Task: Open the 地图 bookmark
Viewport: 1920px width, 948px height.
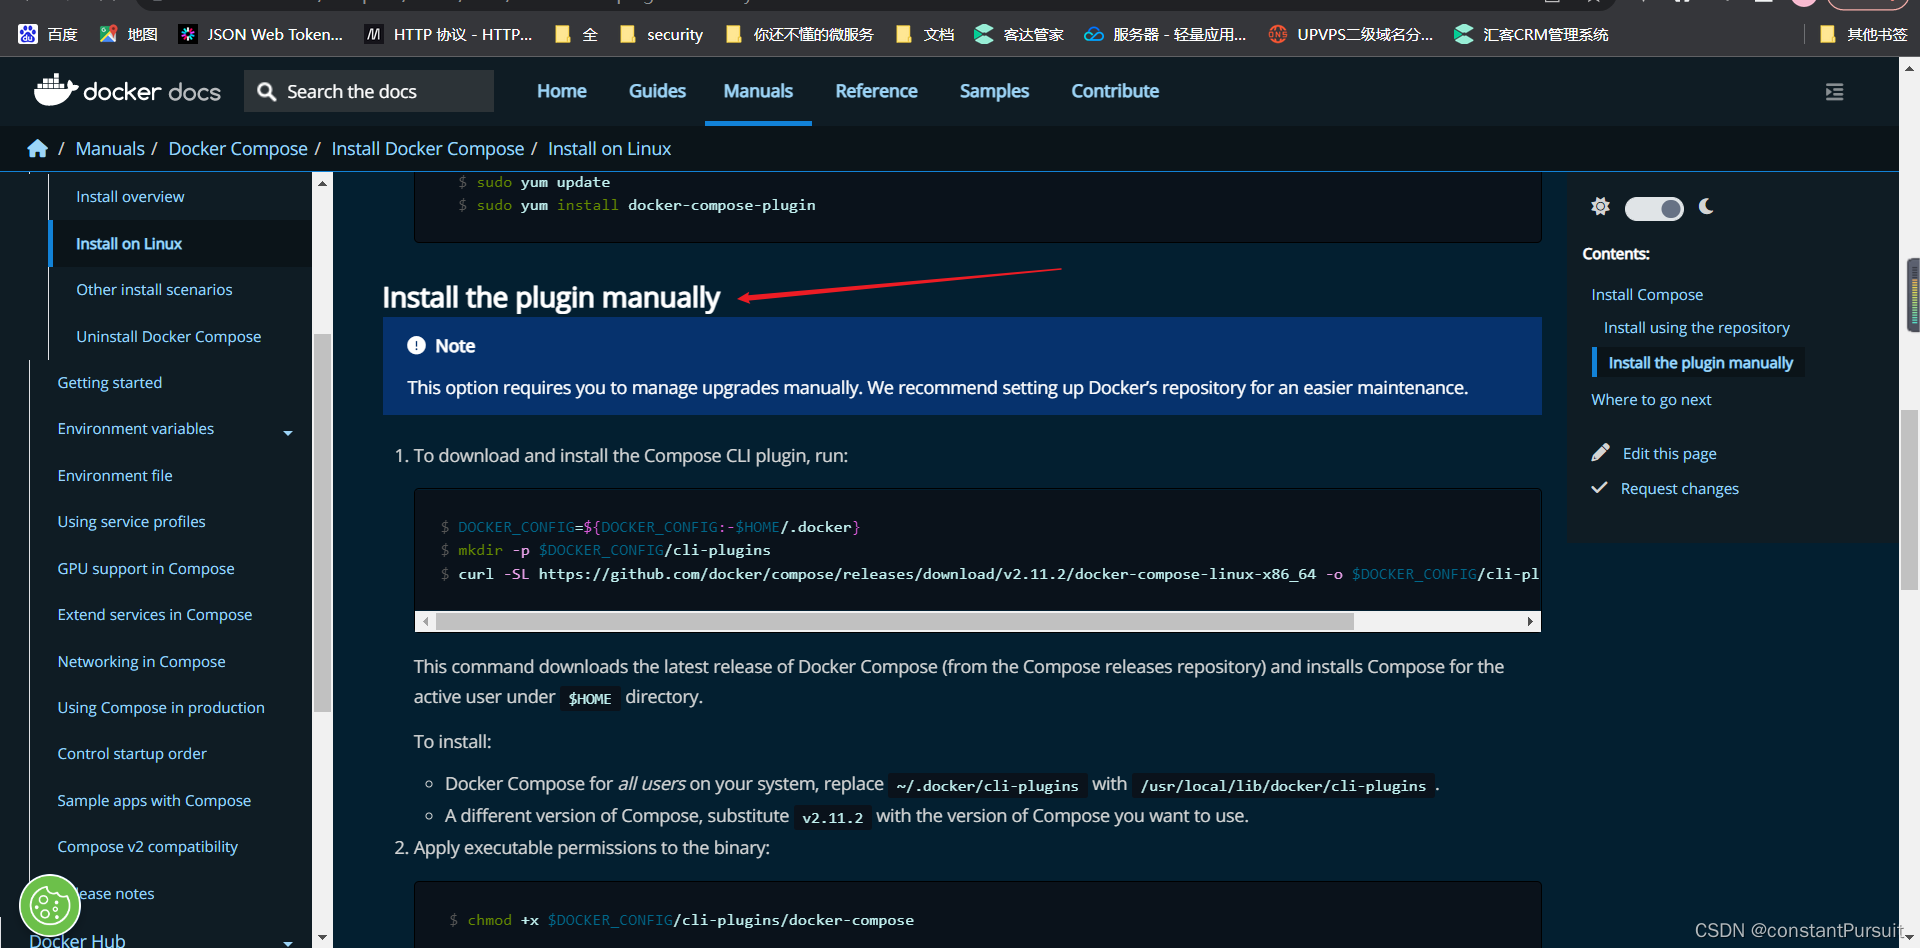Action: 128,34
